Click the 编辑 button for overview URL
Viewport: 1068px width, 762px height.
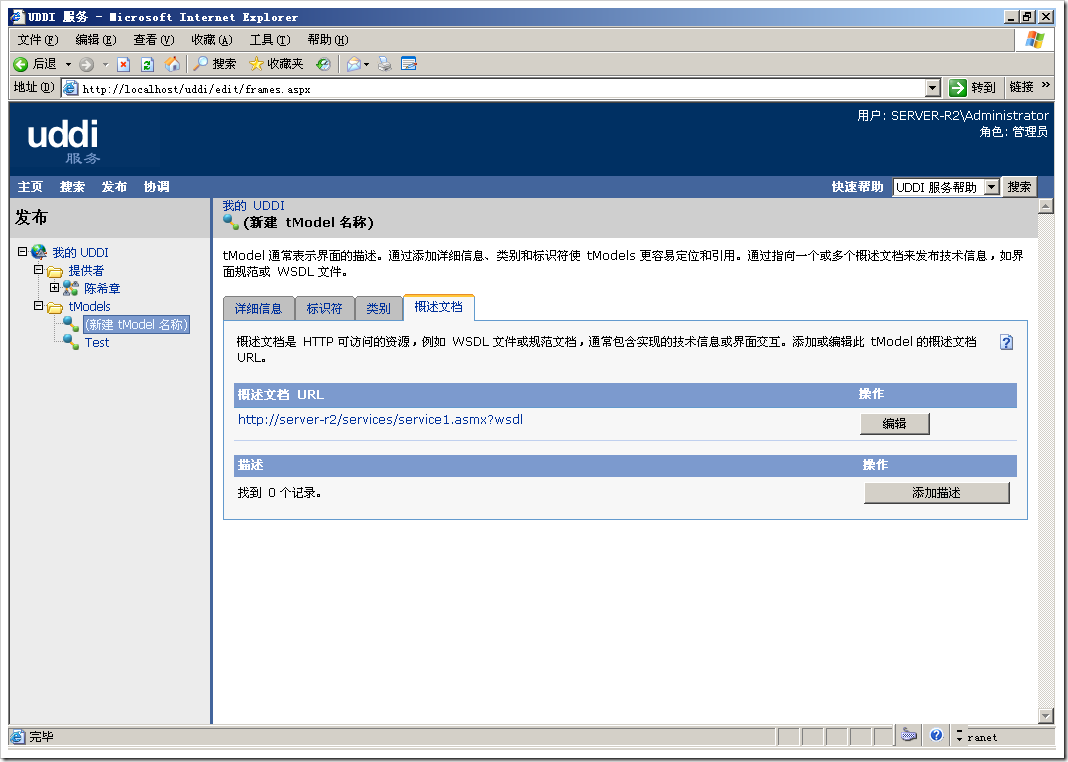[x=894, y=424]
